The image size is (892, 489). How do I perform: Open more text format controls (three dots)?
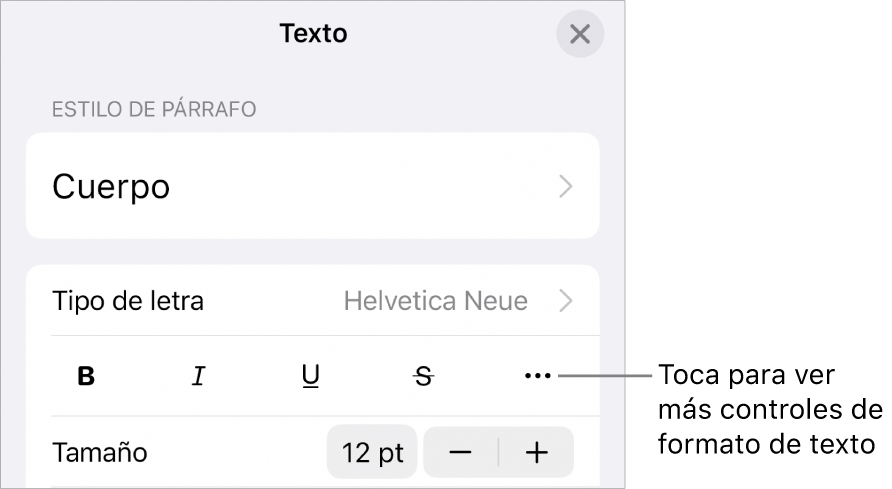[x=537, y=377]
